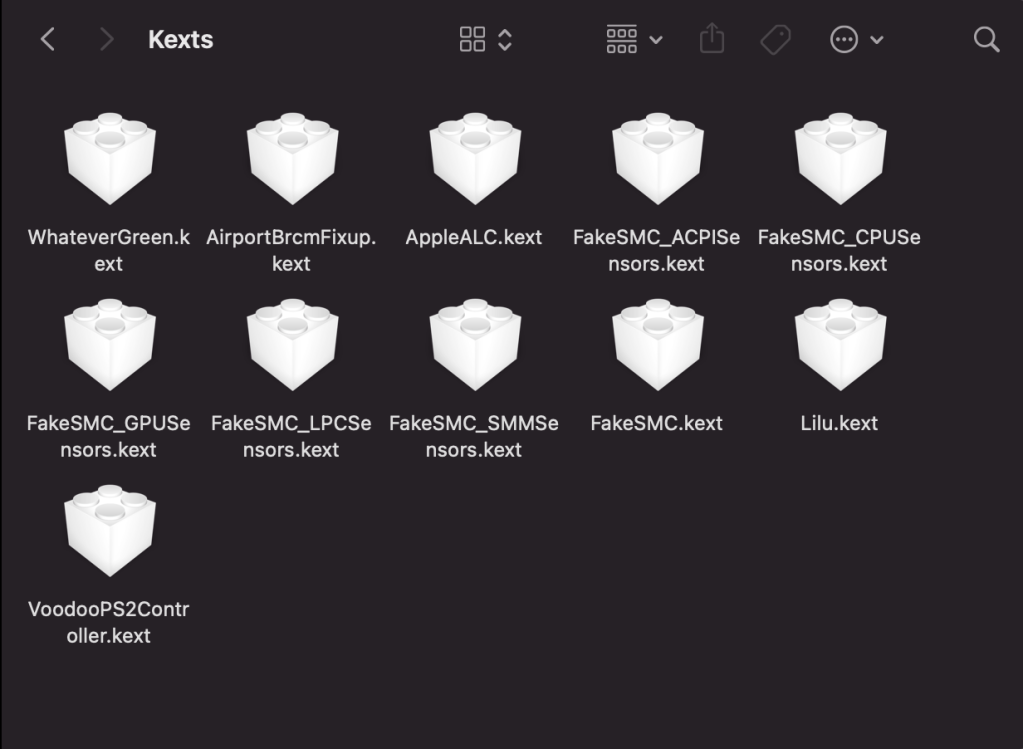Select the AirportBrcmFixup.kext file icon
The width and height of the screenshot is (1023, 749).
(291, 159)
